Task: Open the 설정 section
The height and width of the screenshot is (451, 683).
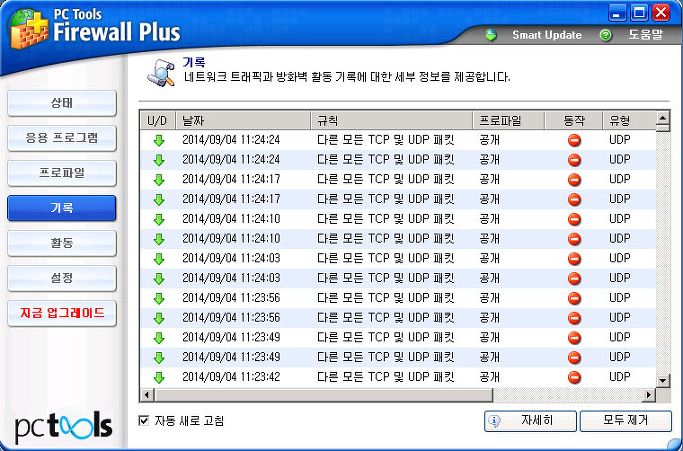Action: 62,278
